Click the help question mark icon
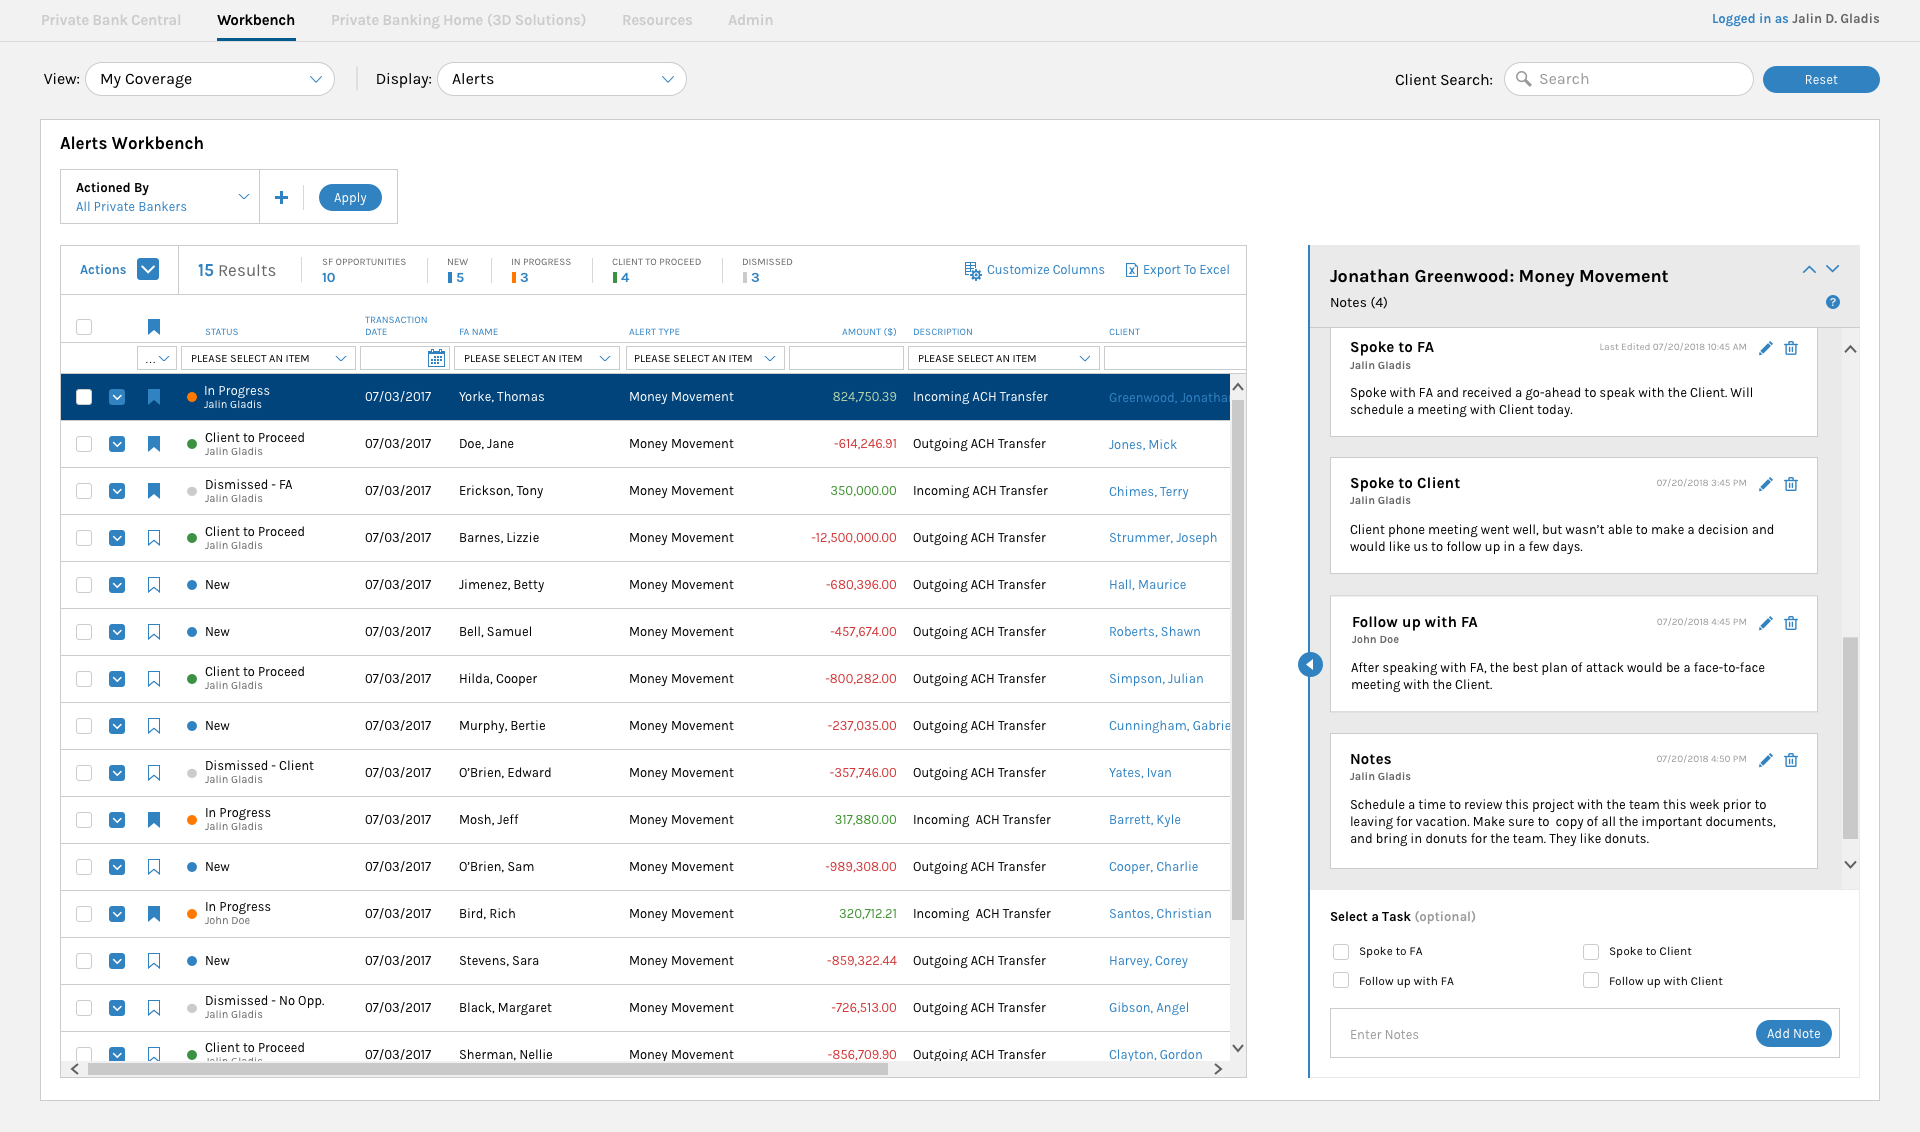Screen dimensions: 1920x1132 pos(1832,302)
